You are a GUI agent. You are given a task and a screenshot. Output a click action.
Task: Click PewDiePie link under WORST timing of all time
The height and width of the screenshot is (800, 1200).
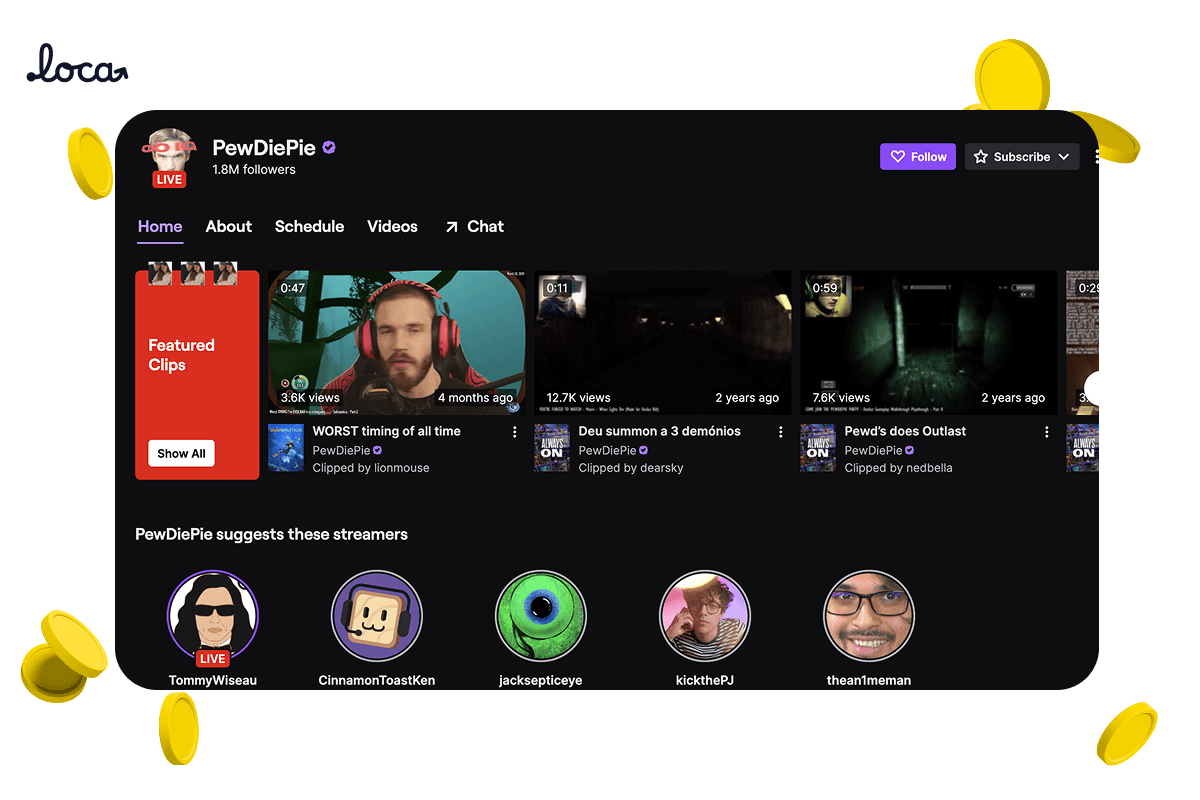341,451
